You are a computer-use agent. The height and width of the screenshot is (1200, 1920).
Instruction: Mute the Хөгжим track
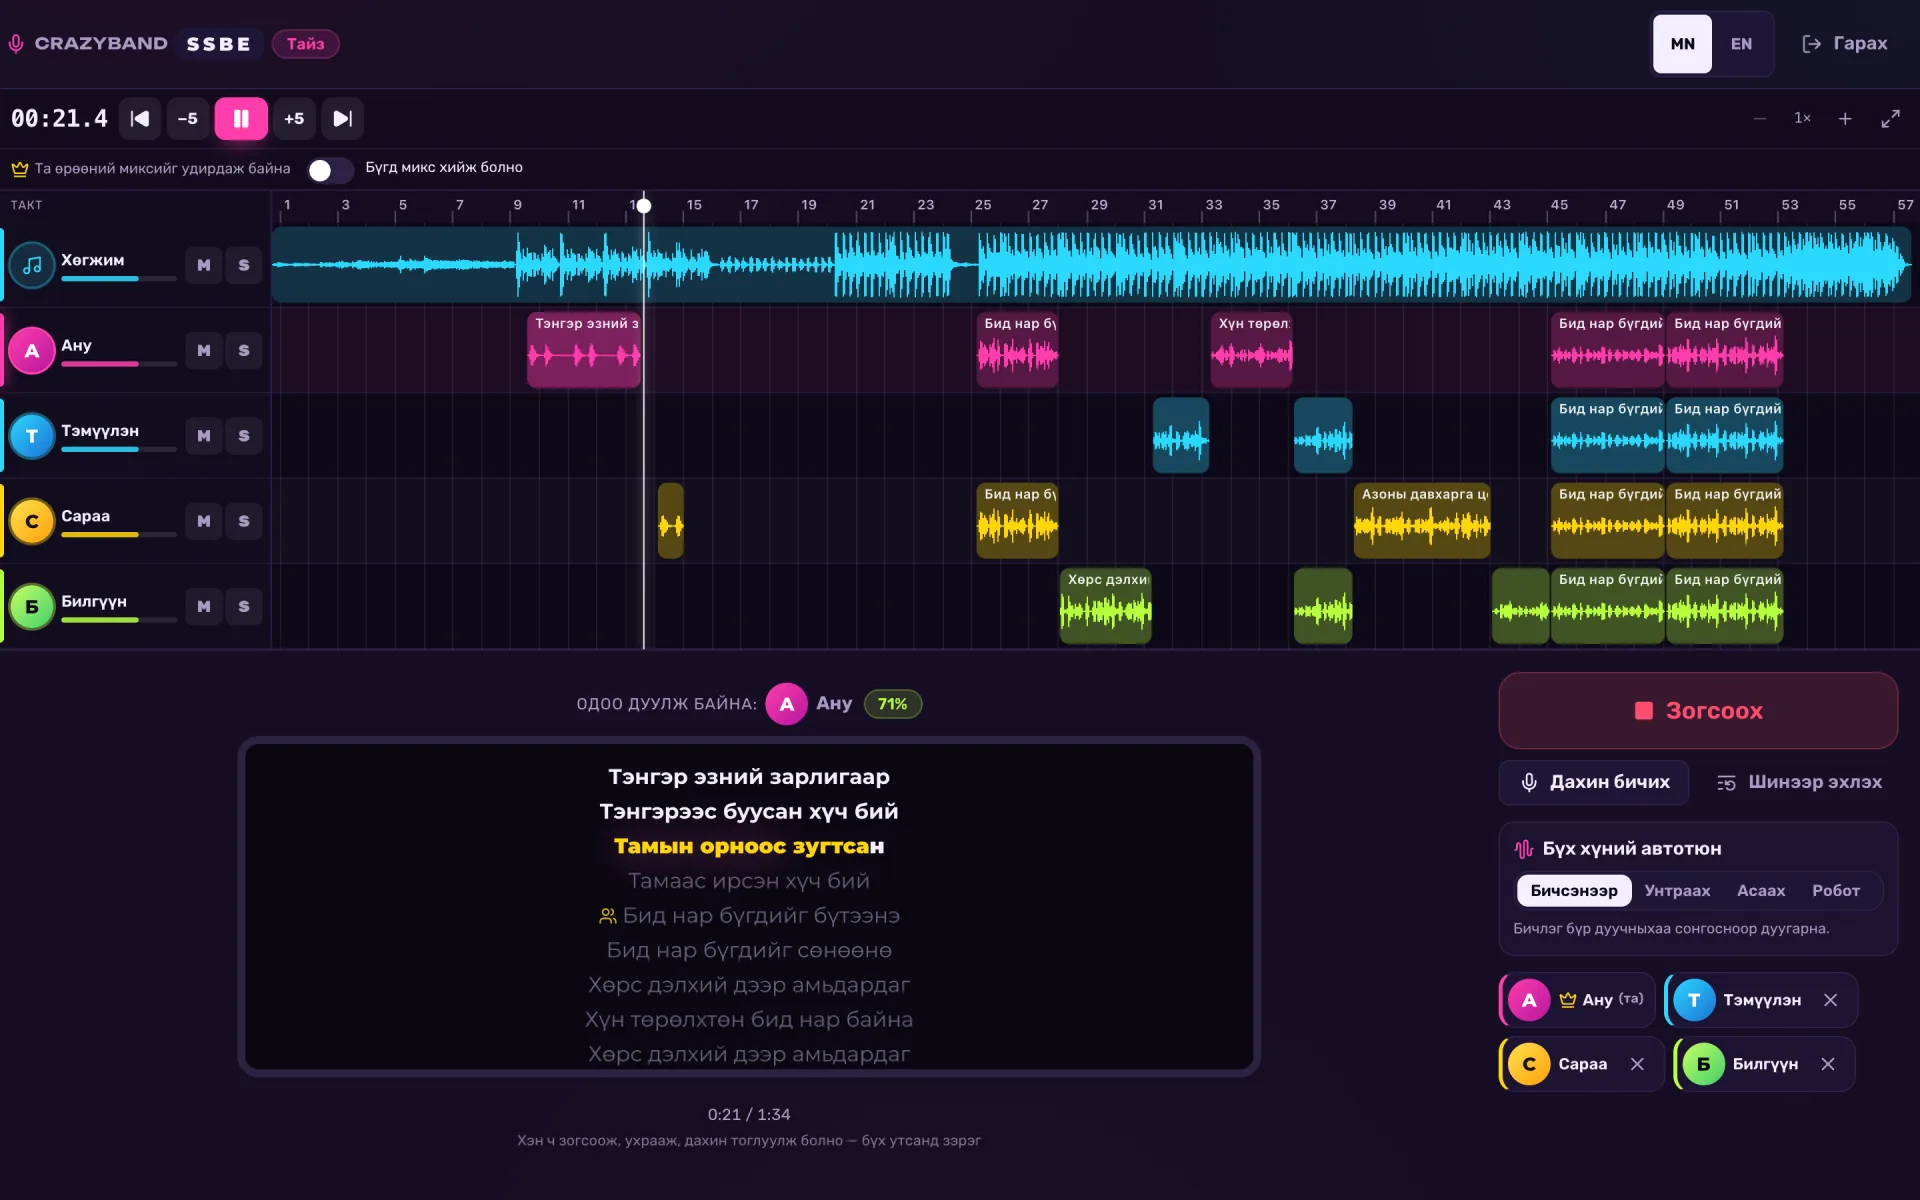pos(204,265)
